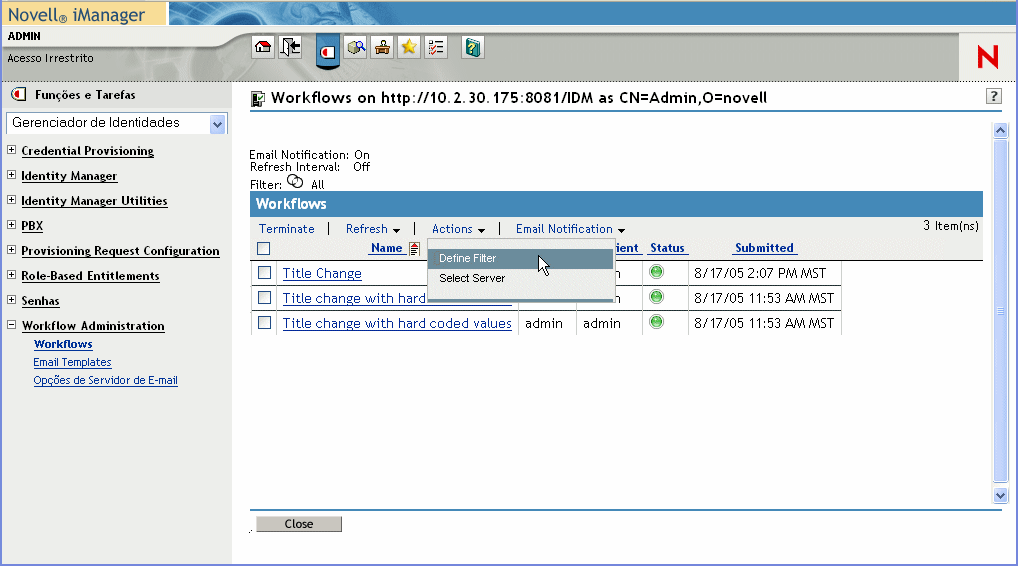Click the sort icon beside Name column
Viewport: 1018px width, 566px height.
[414, 248]
